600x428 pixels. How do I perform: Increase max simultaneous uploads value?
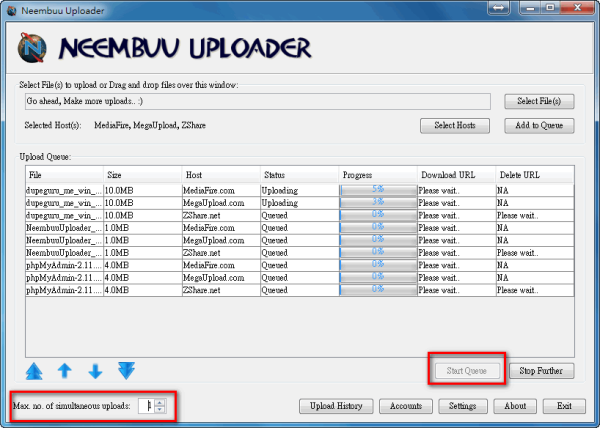coord(160,402)
